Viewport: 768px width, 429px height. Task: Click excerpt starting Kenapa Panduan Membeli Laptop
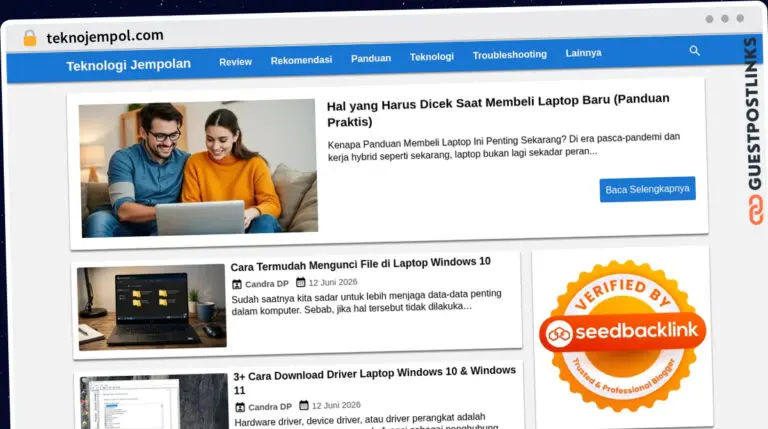click(504, 147)
